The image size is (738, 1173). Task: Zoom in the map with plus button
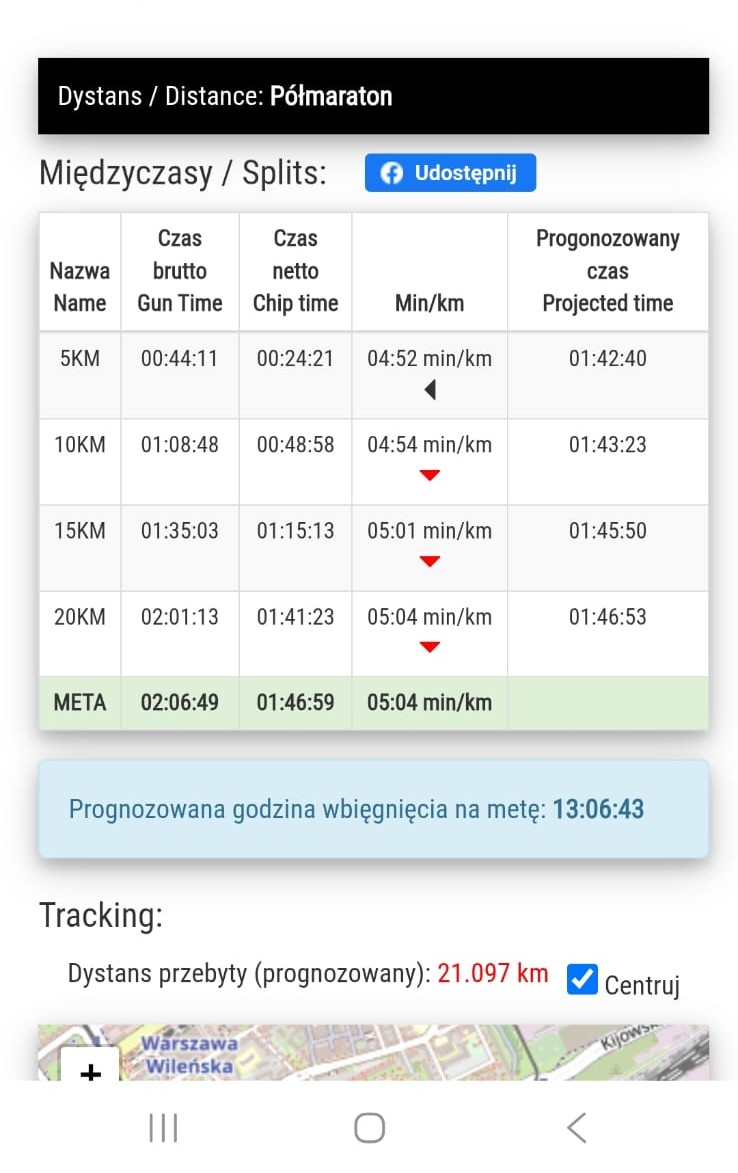click(90, 1067)
